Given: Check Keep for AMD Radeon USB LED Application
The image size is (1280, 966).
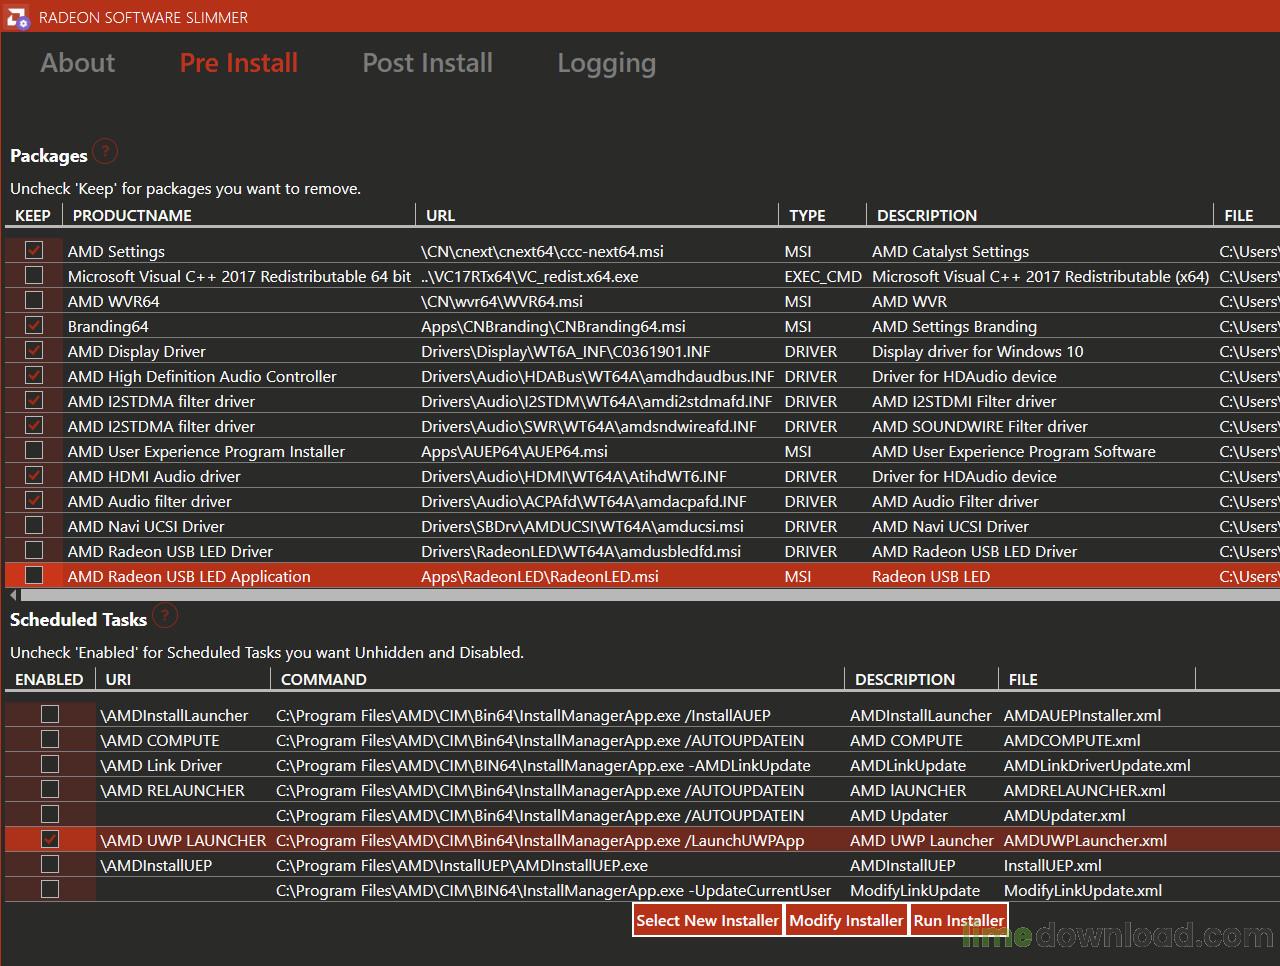Looking at the screenshot, I should point(34,575).
